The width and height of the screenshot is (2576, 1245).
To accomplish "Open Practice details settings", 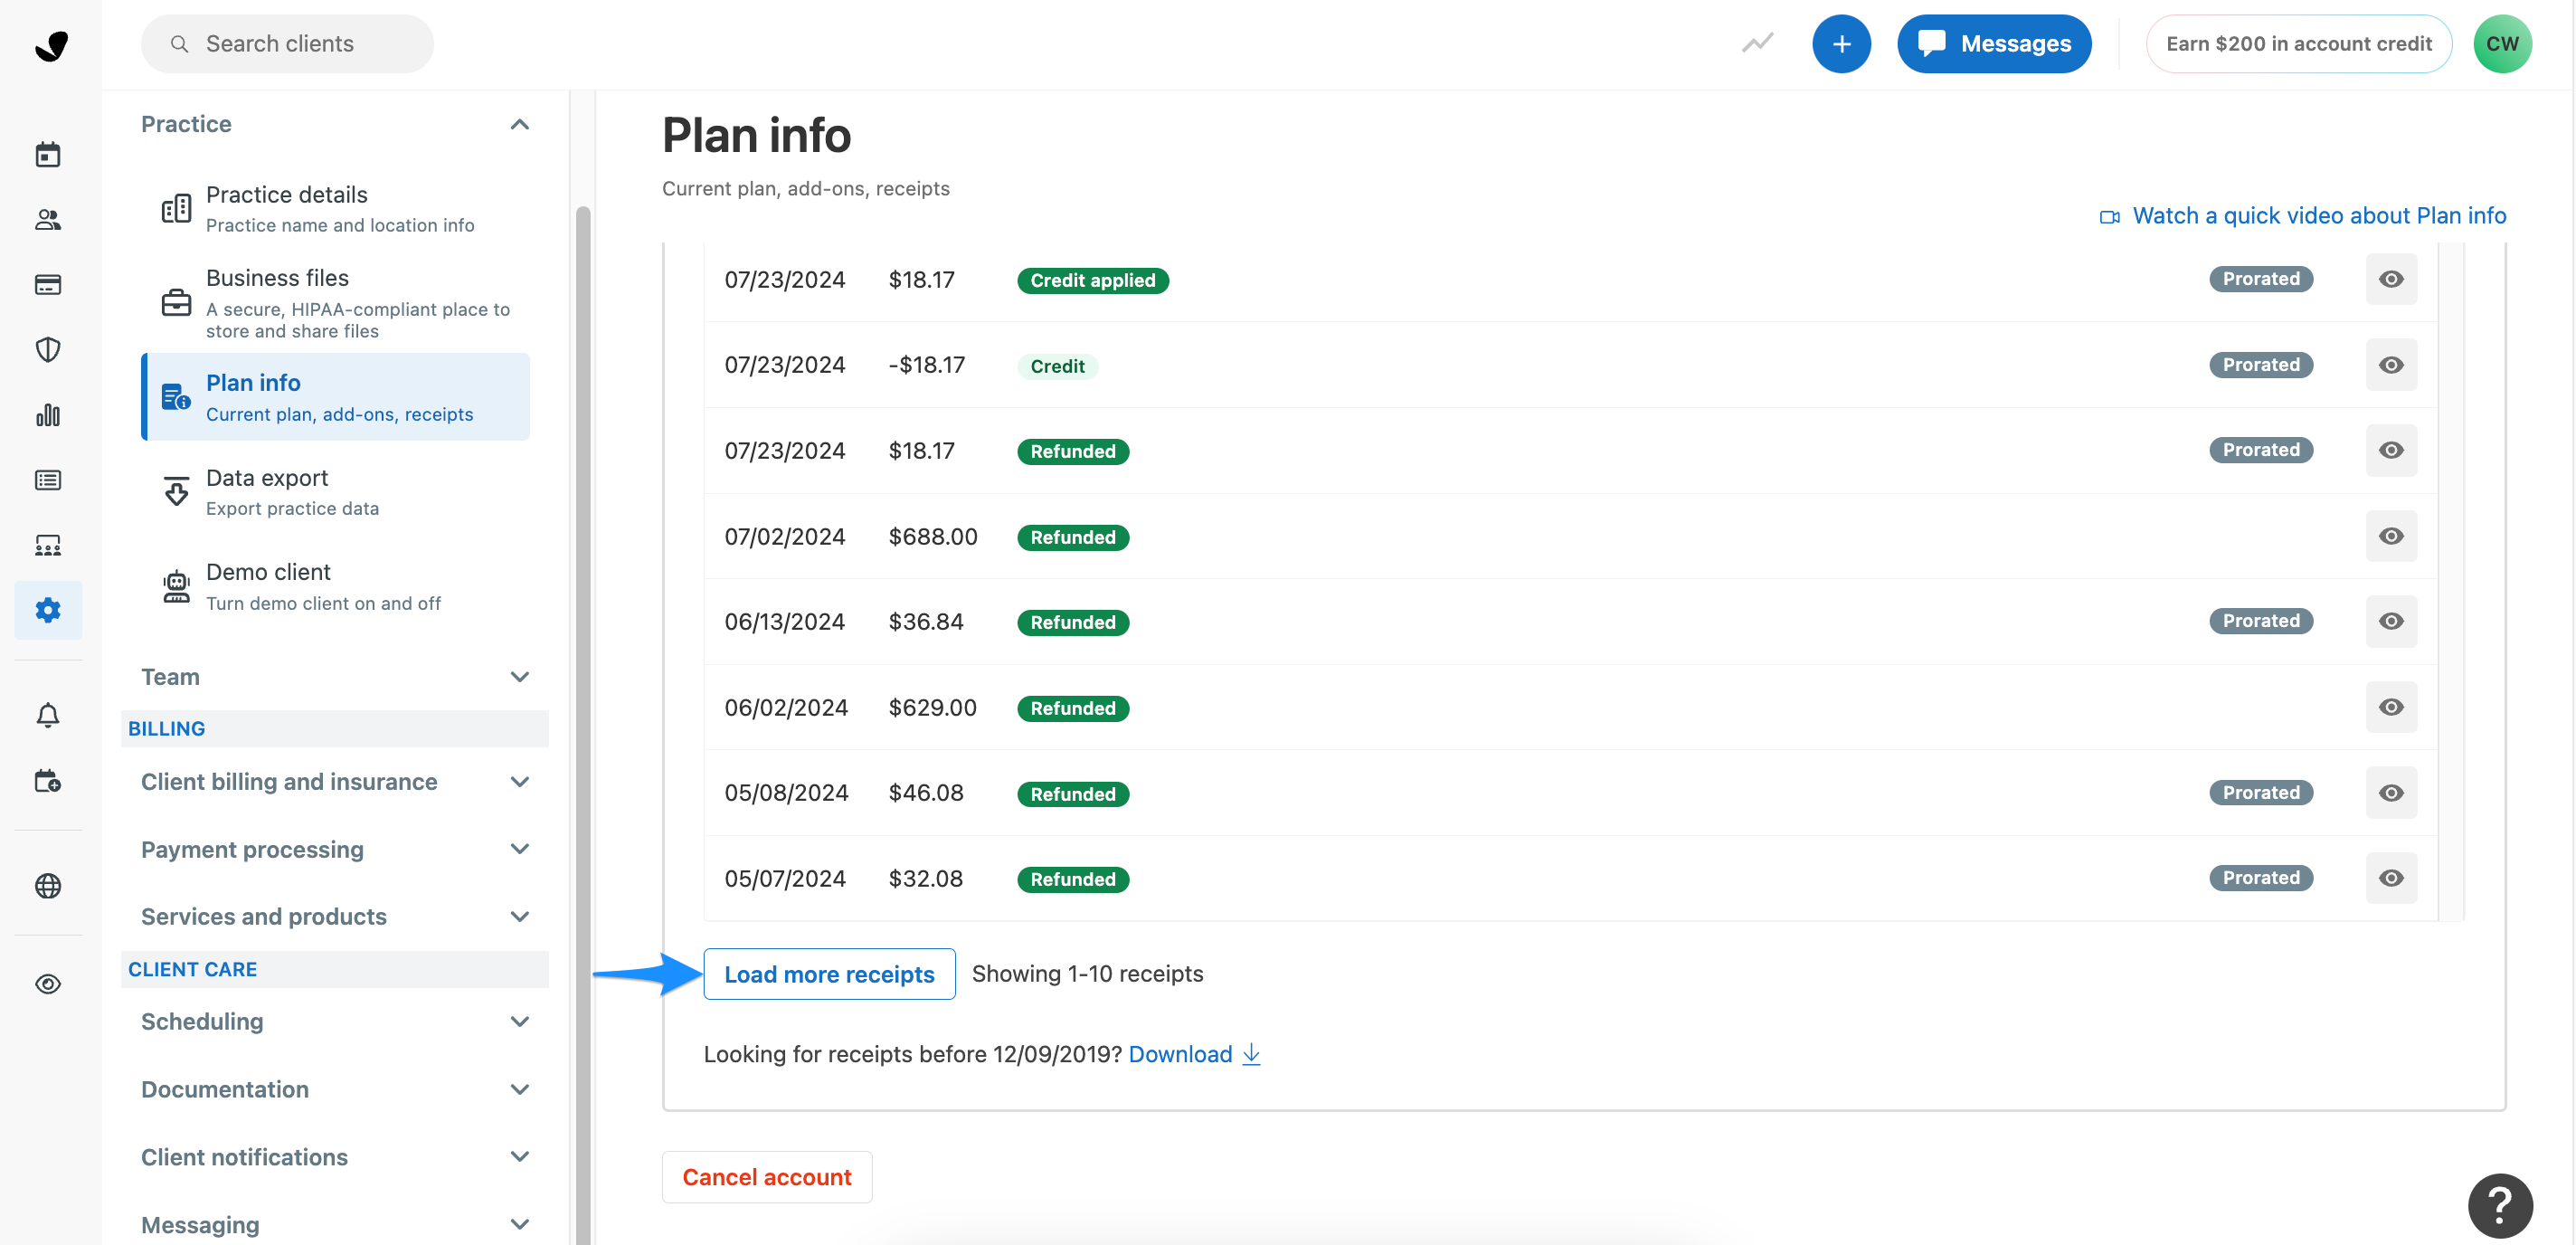I will (x=336, y=208).
